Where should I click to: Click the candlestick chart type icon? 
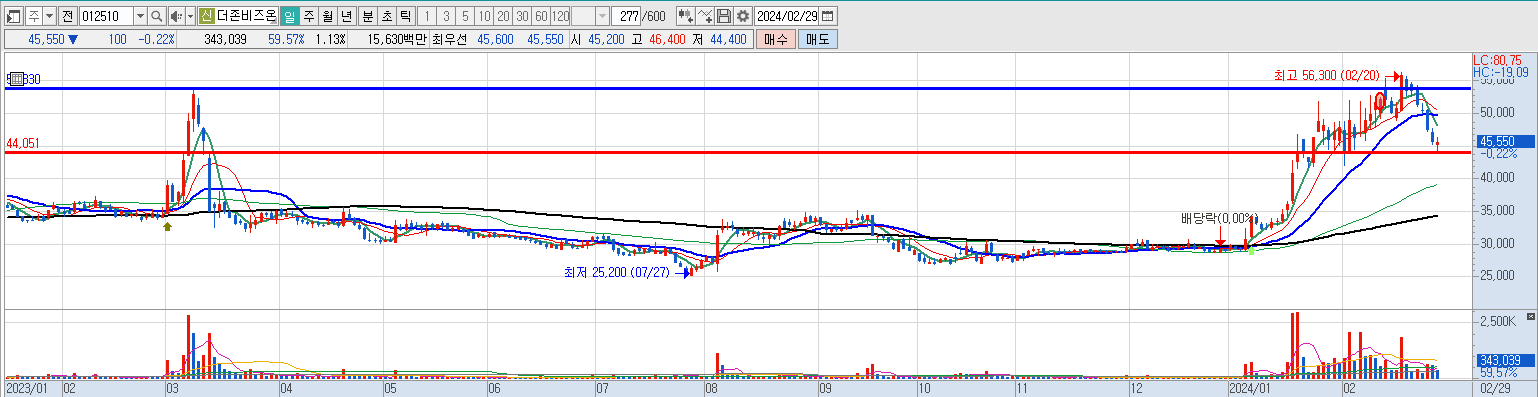point(686,16)
